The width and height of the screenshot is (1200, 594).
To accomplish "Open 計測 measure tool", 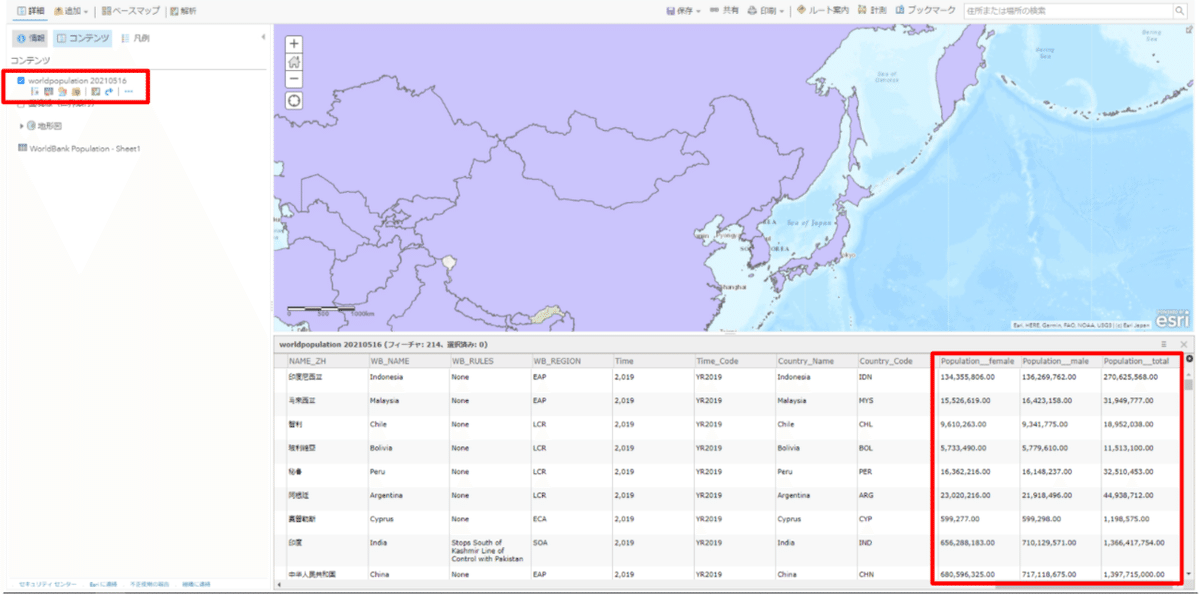I will [x=872, y=11].
